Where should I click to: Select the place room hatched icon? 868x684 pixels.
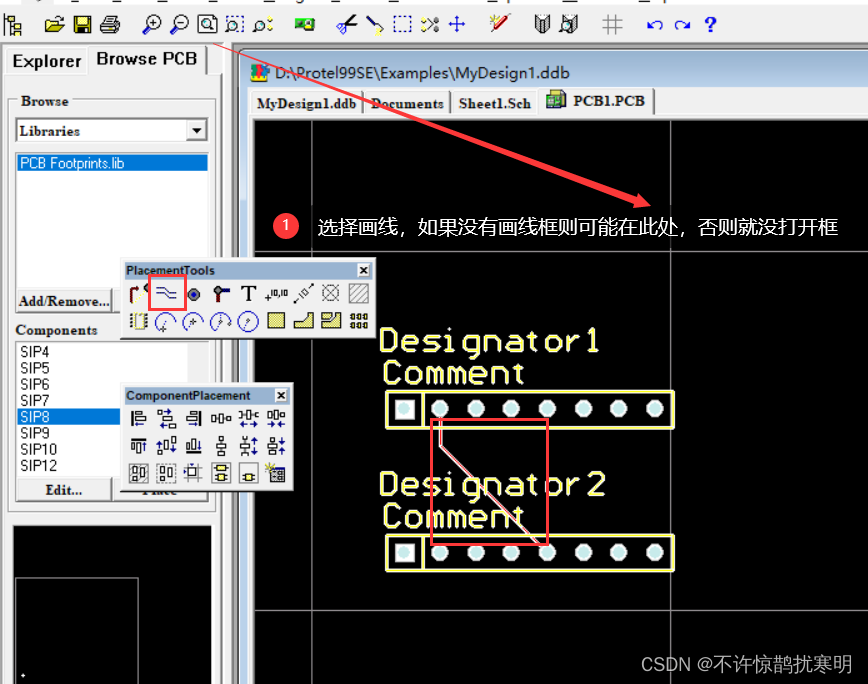coord(358,293)
